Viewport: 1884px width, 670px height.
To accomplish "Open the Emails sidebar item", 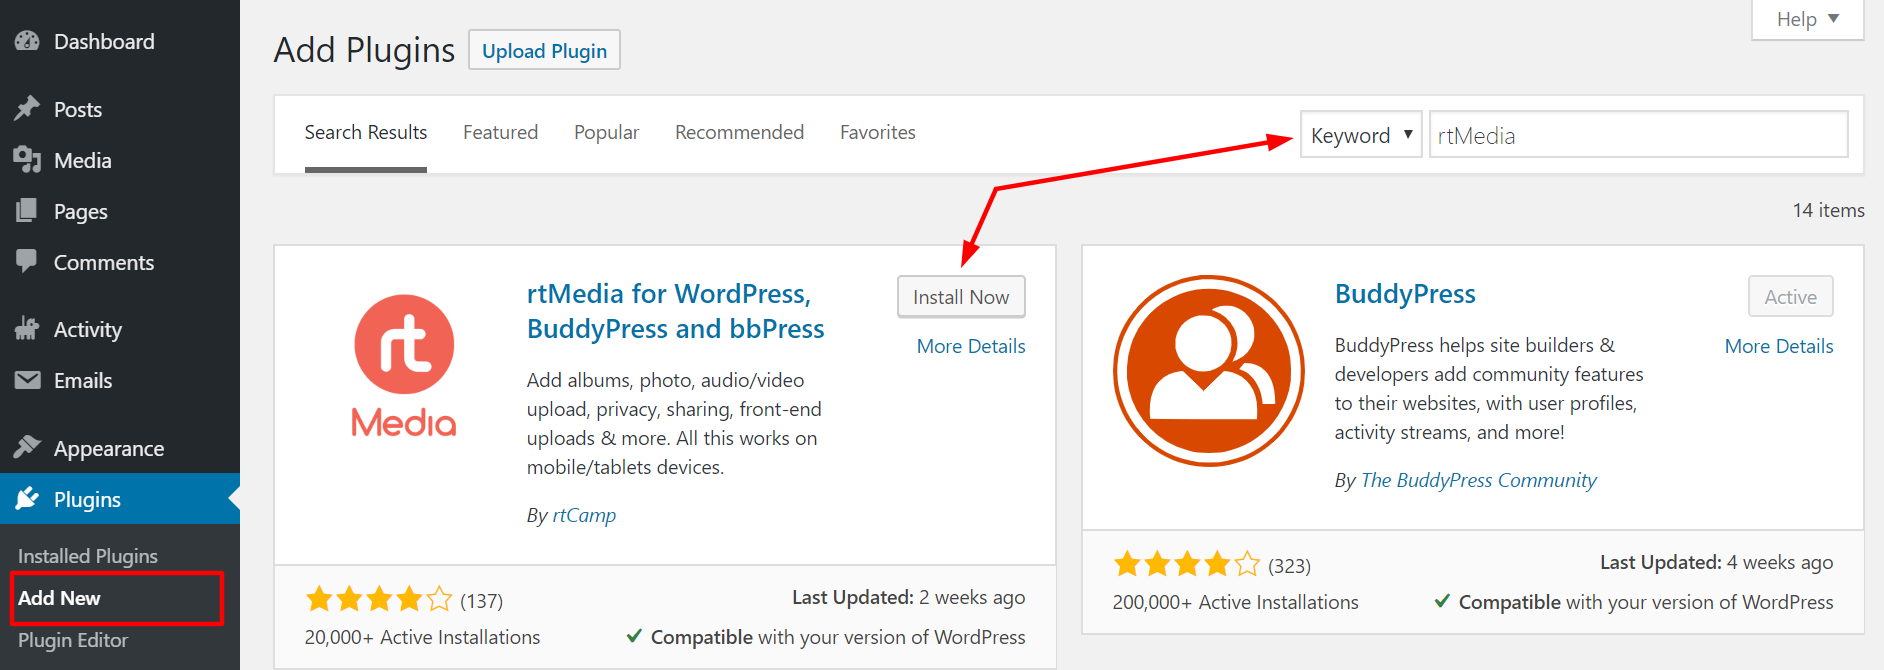I will [x=120, y=380].
